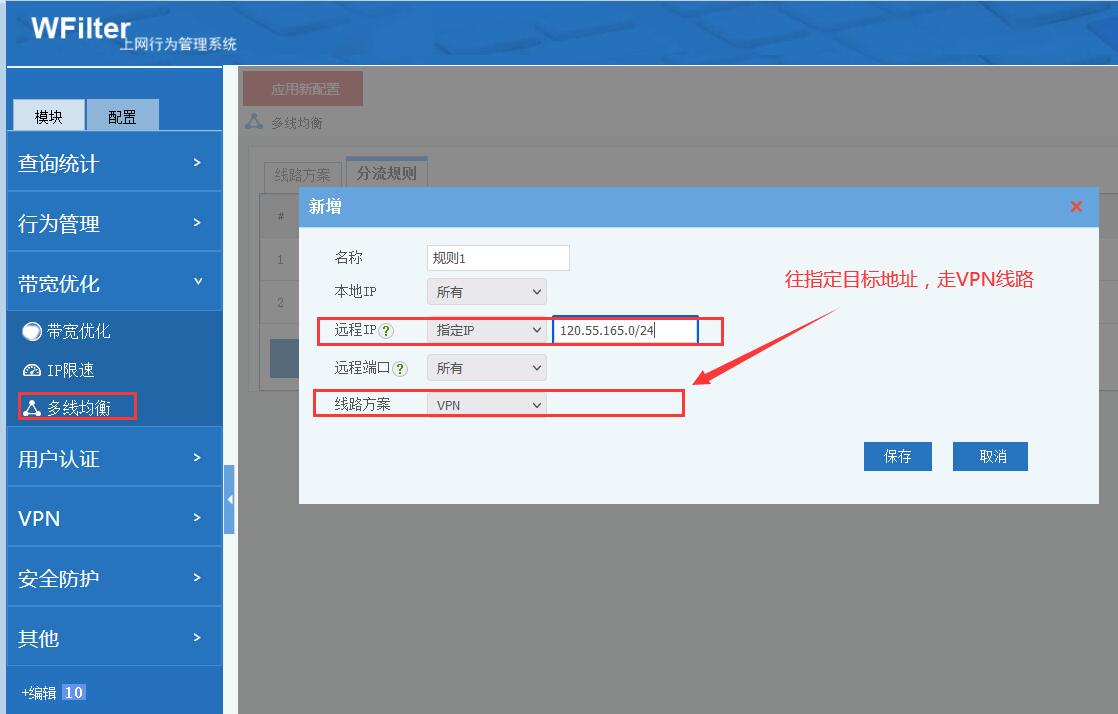Close the 新增 dialog with the red X

(x=1076, y=207)
